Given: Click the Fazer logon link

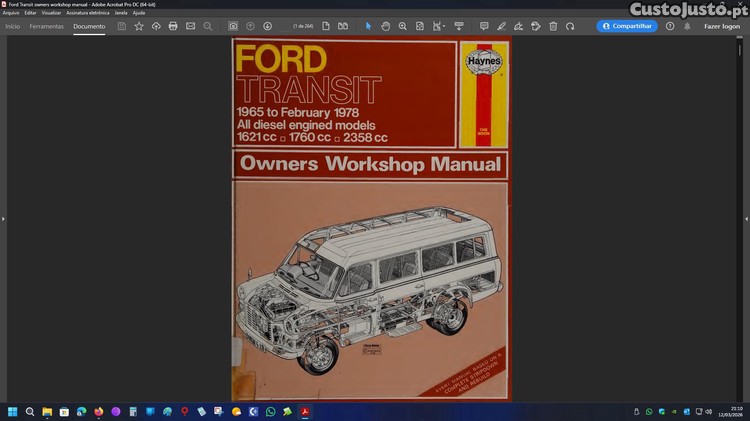Looking at the screenshot, I should coord(722,26).
